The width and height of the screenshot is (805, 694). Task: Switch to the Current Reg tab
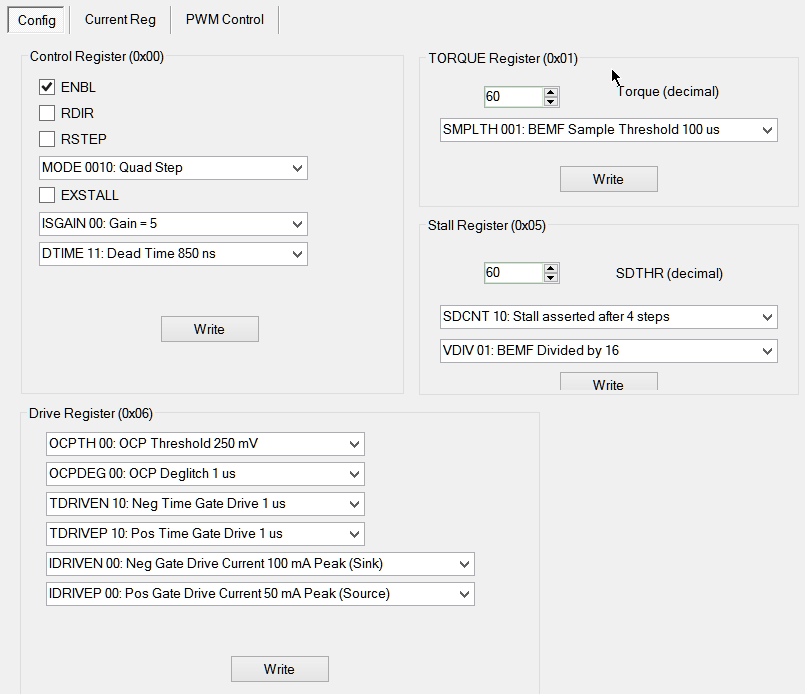120,19
